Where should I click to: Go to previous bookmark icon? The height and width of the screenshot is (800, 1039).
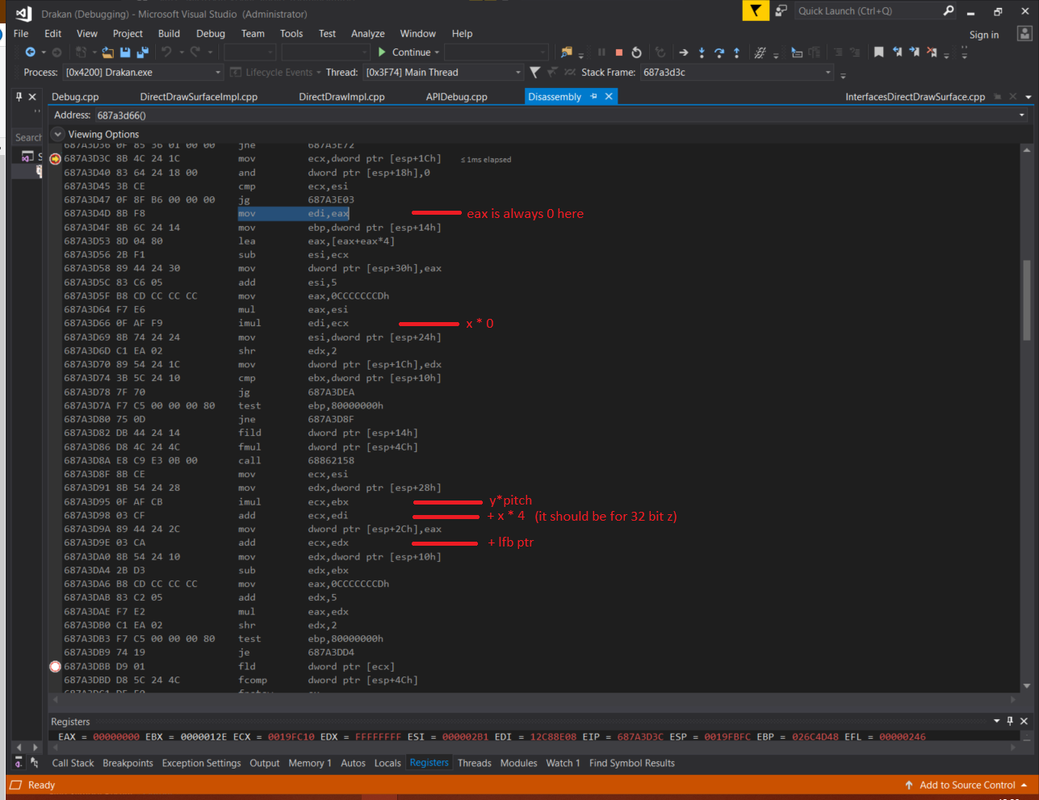tap(897, 52)
